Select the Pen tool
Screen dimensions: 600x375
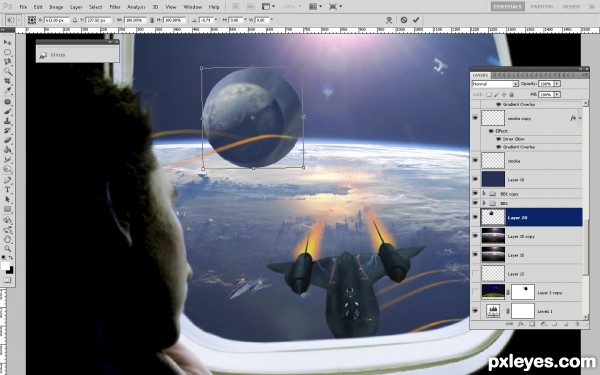8,180
